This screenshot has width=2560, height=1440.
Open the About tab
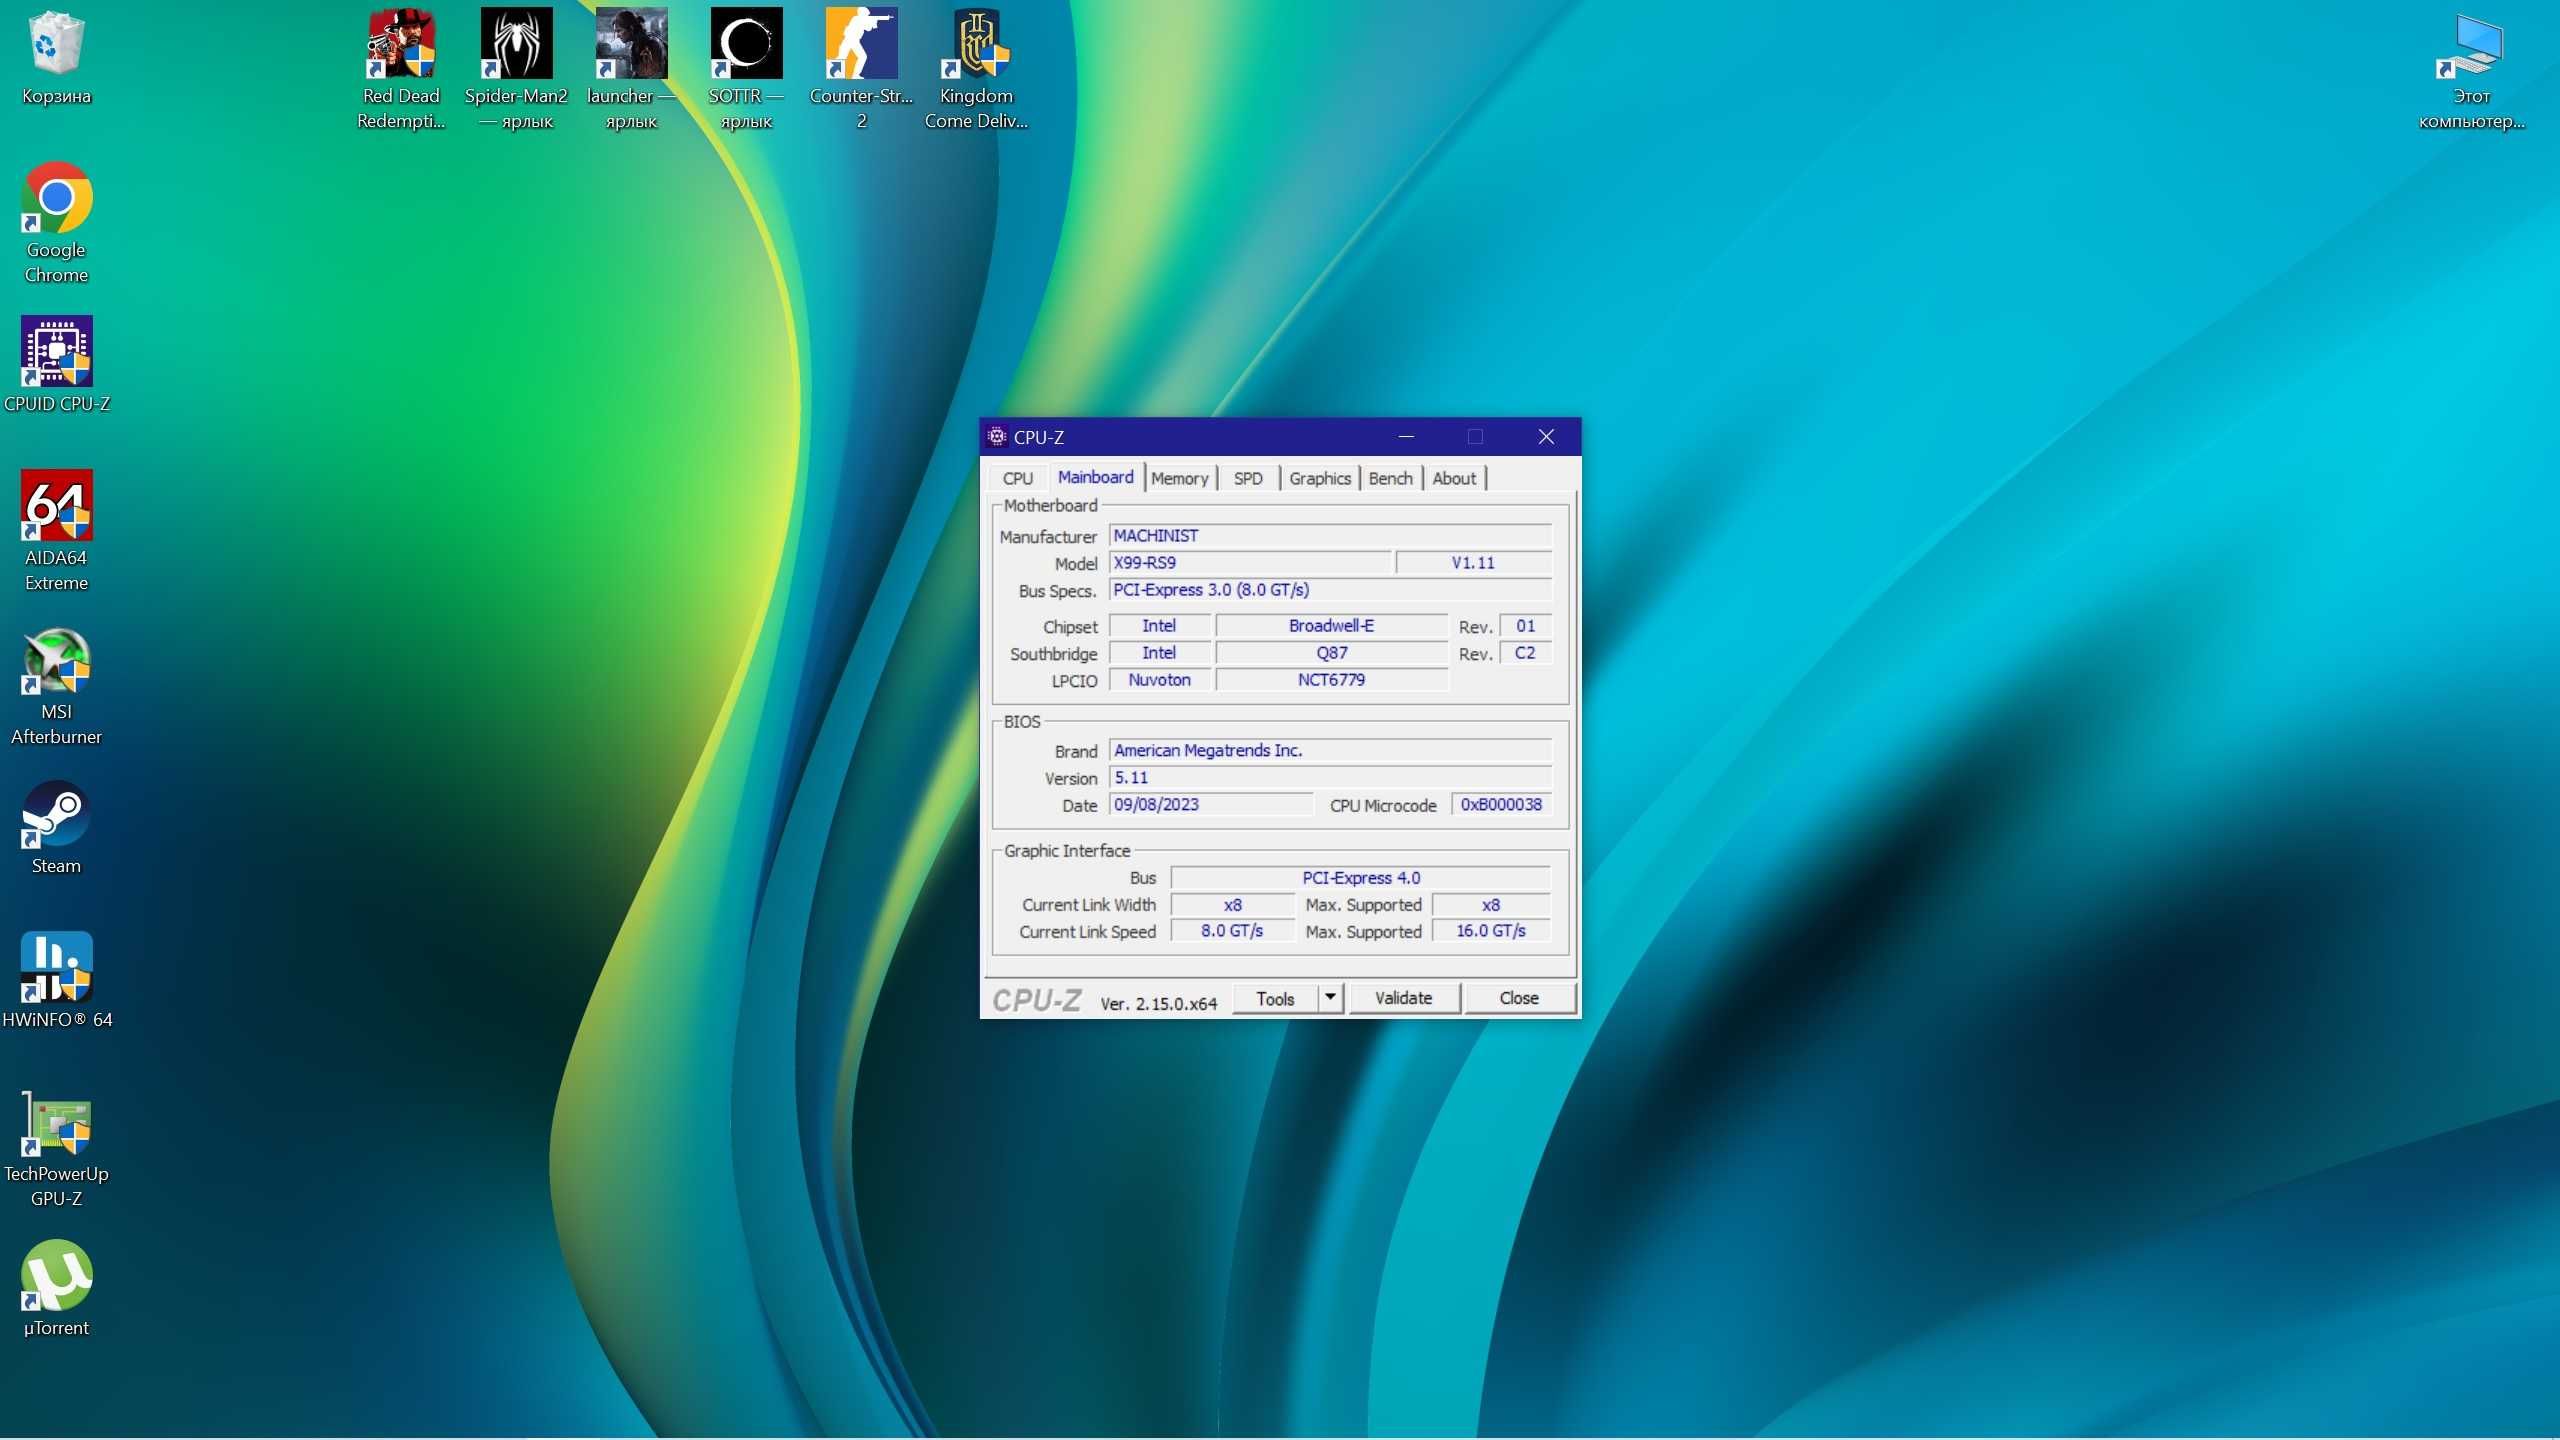pyautogui.click(x=1454, y=479)
